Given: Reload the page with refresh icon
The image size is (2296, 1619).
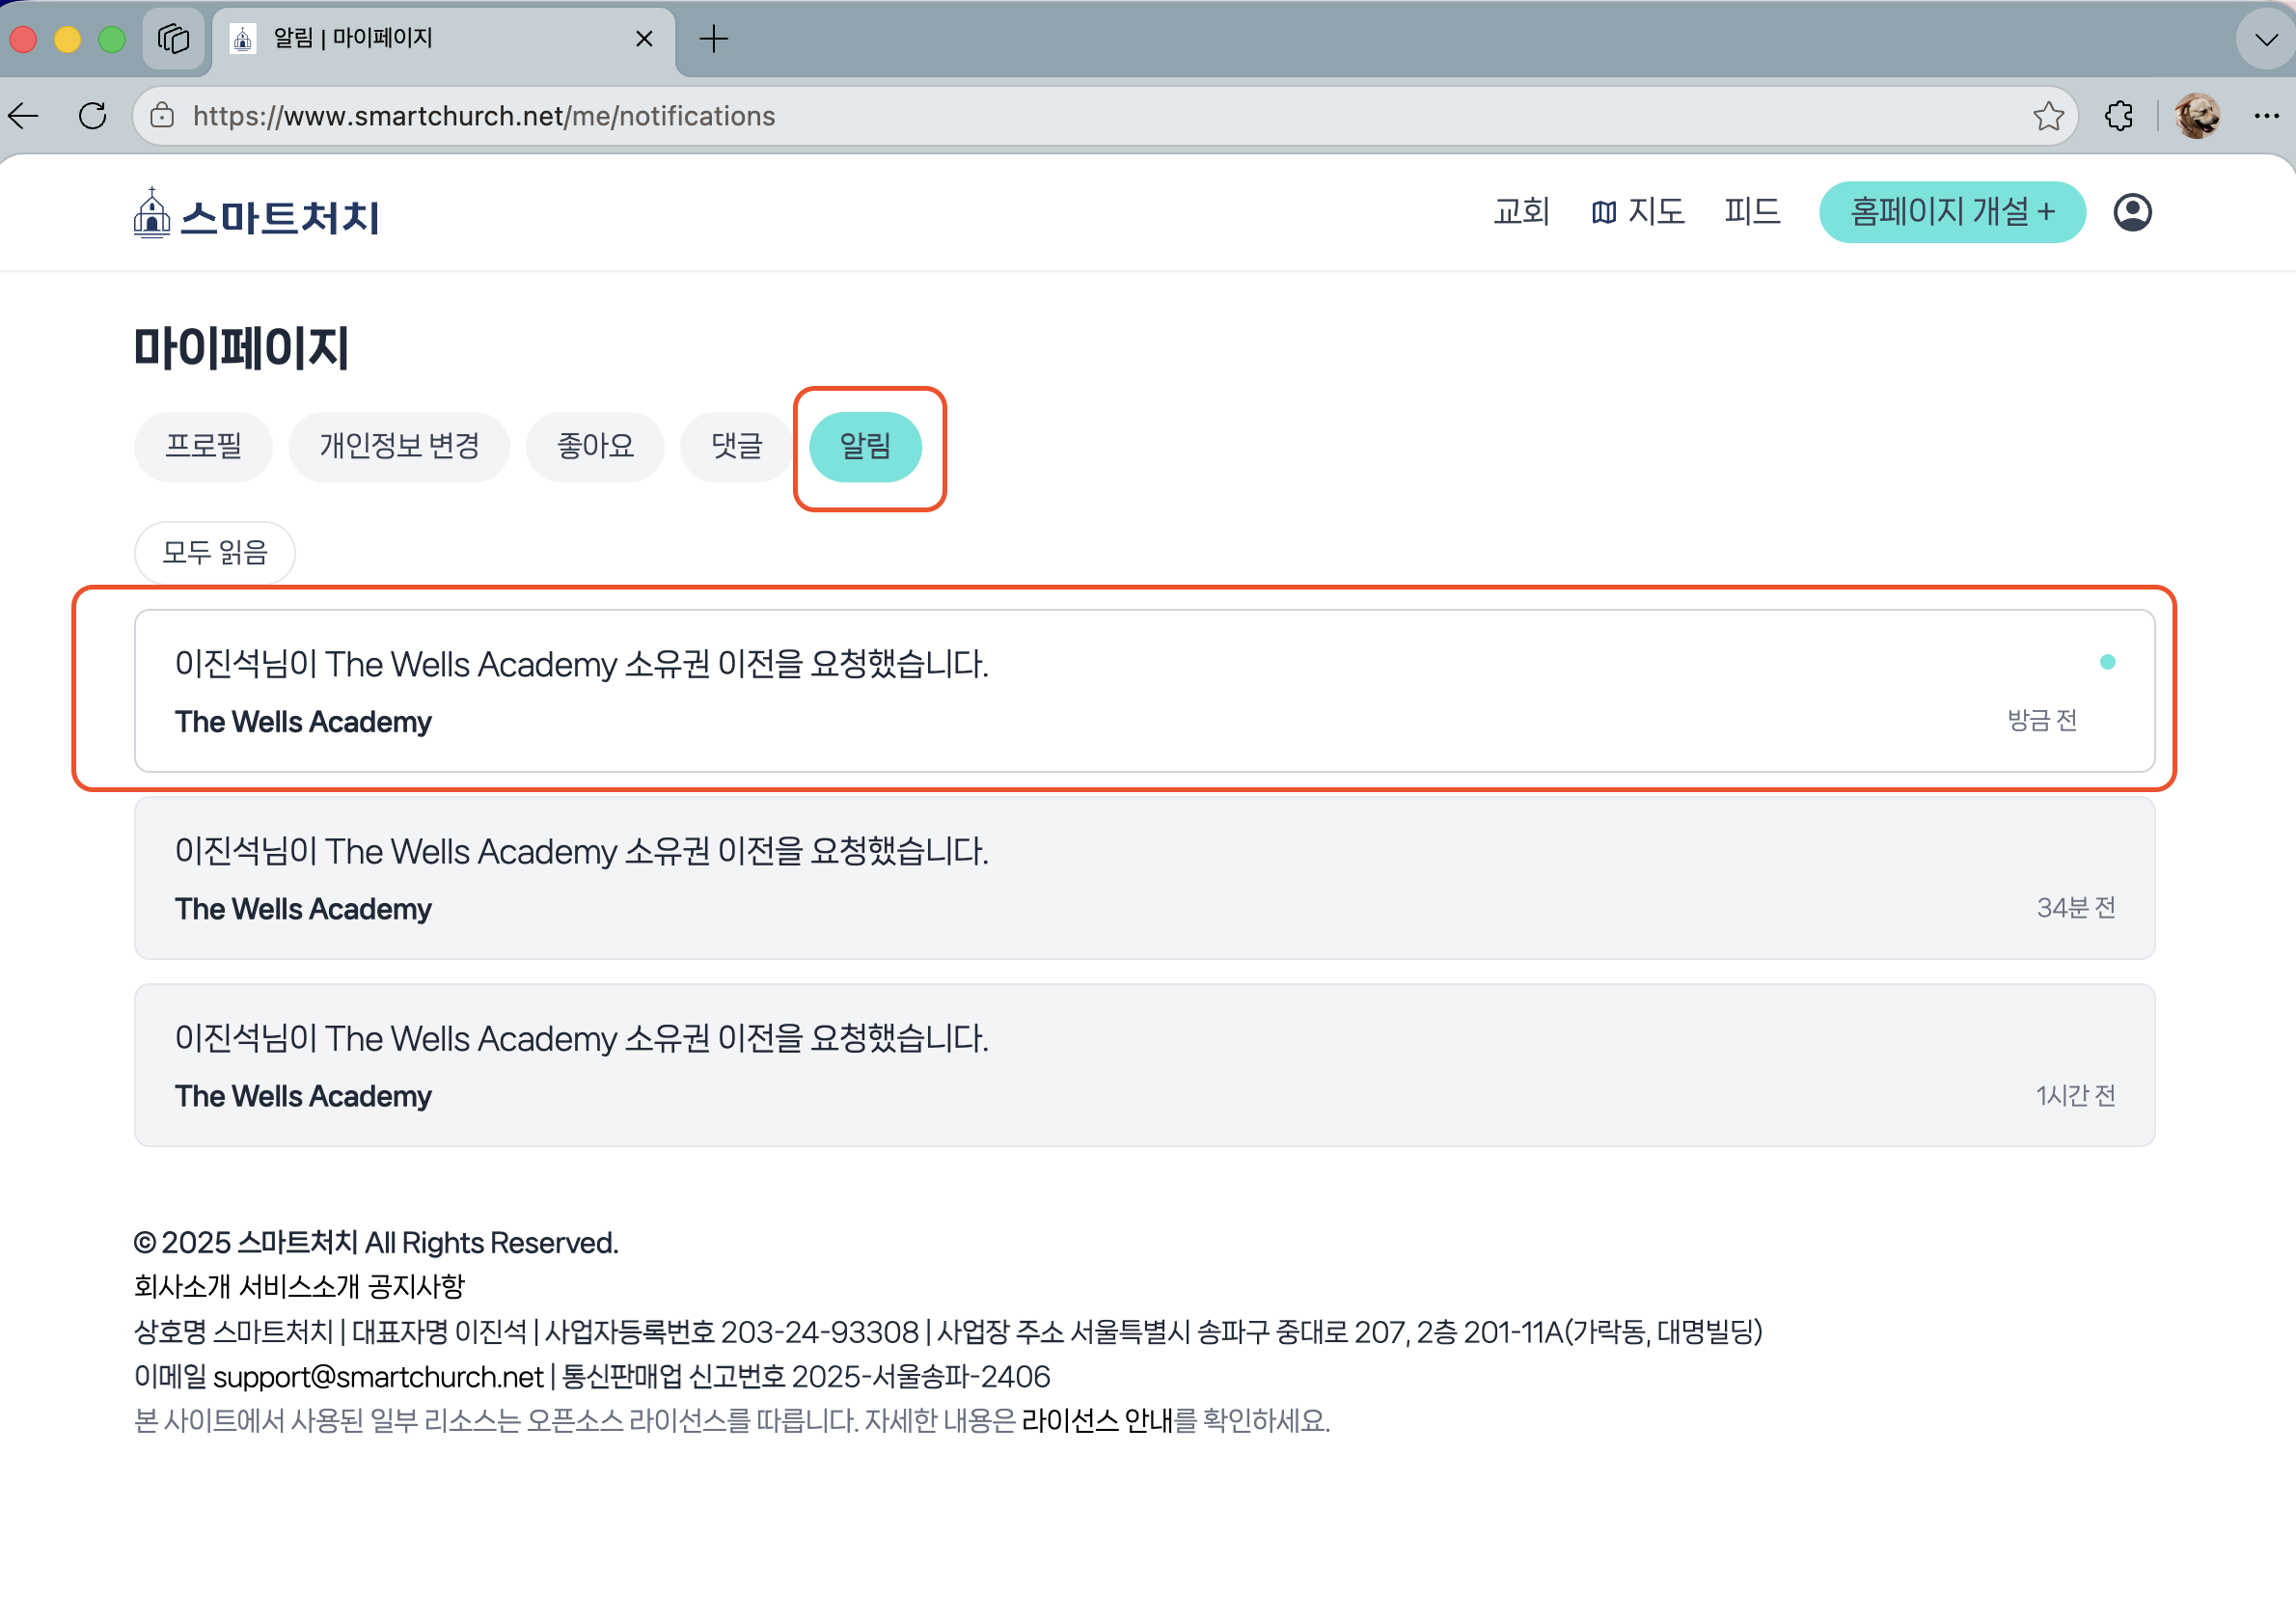Looking at the screenshot, I should click(x=93, y=117).
